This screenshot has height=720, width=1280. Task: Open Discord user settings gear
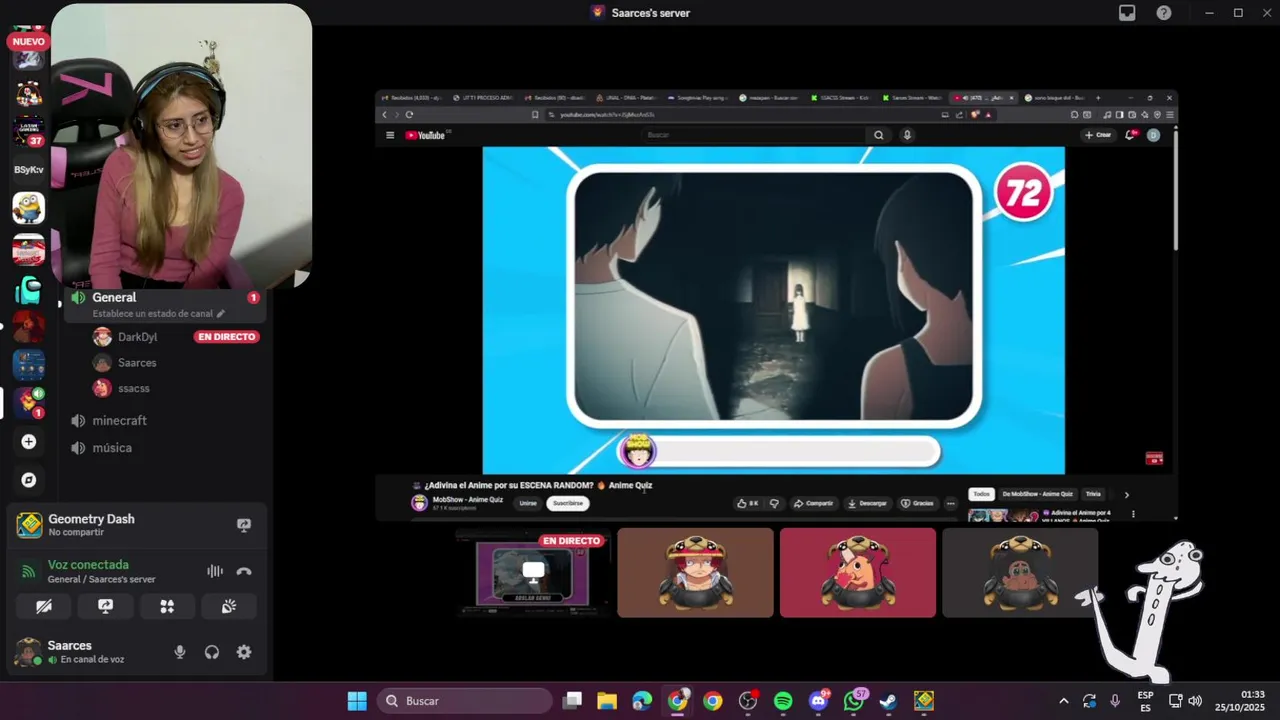[244, 652]
